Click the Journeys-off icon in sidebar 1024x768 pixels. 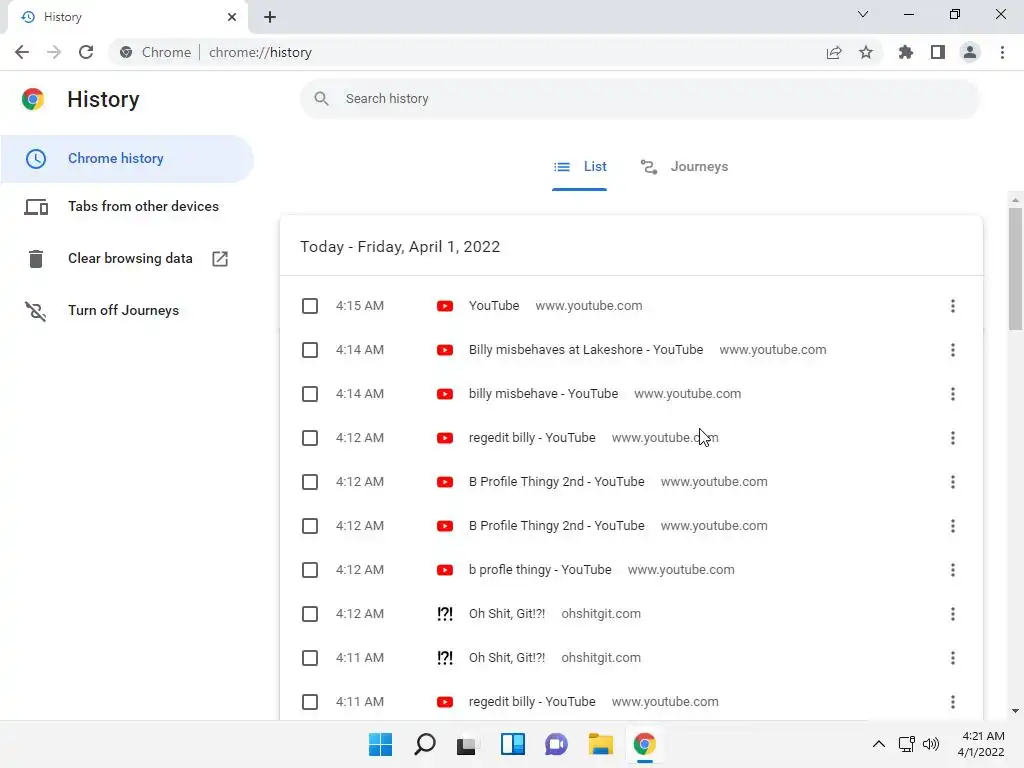point(36,312)
